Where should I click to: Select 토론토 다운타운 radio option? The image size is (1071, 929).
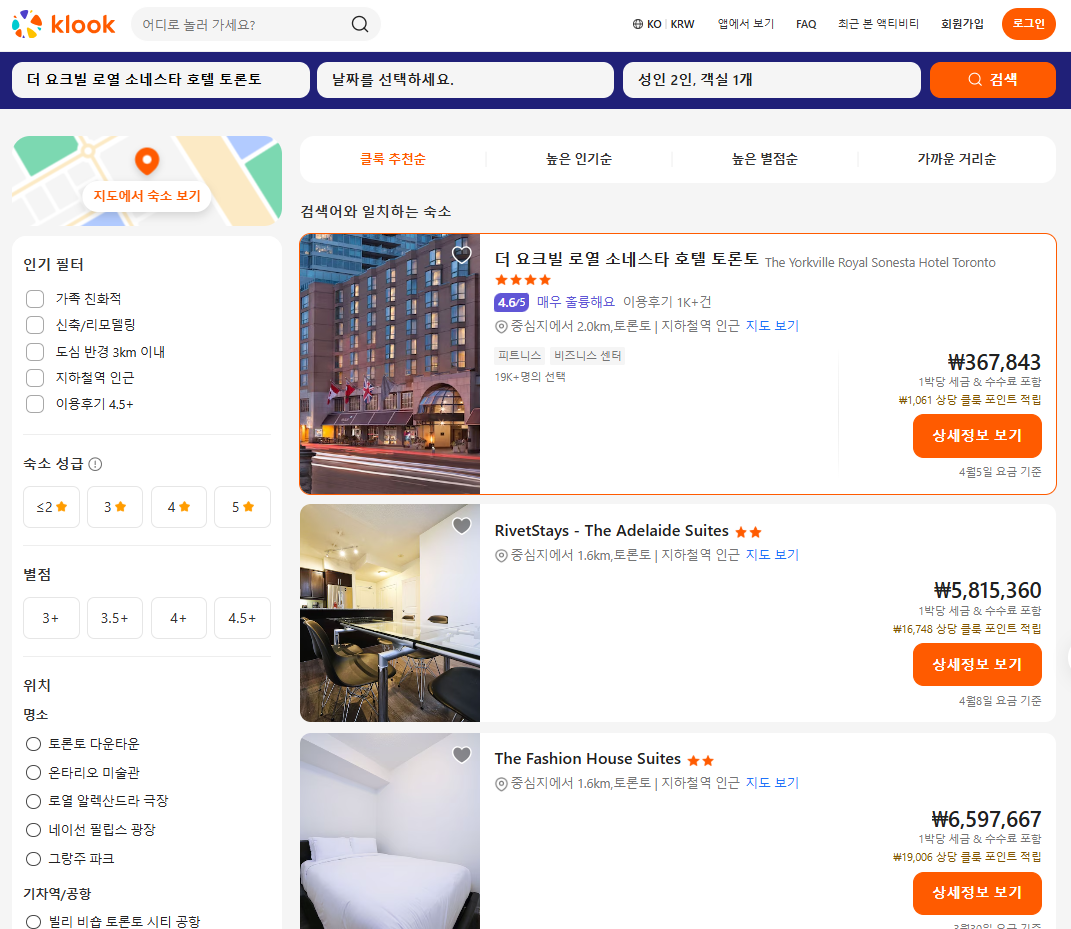click(x=33, y=744)
